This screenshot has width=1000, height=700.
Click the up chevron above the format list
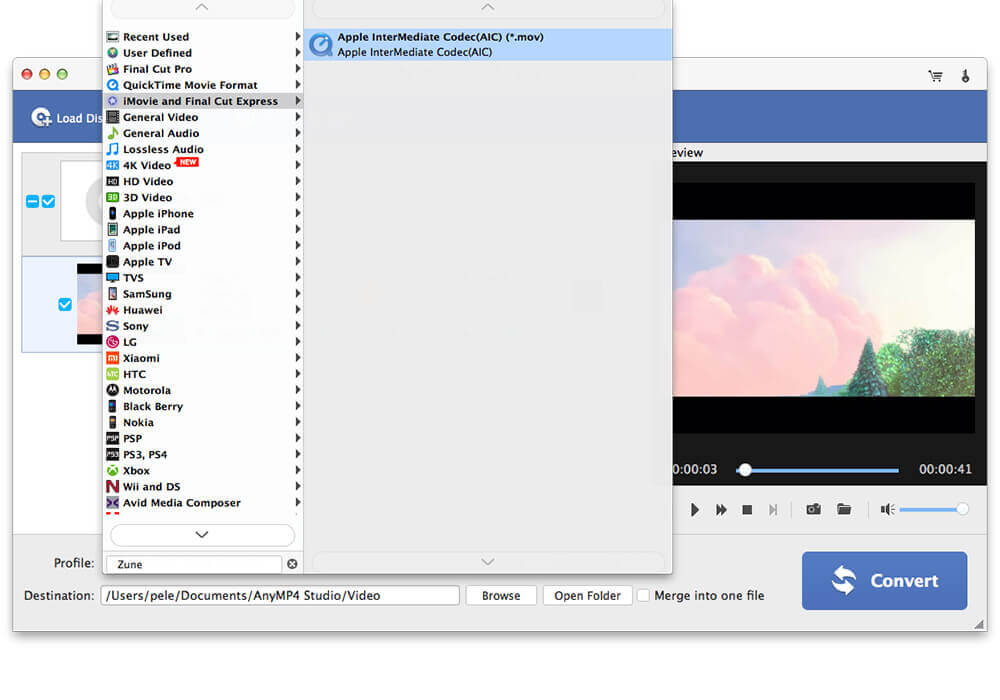coord(488,8)
